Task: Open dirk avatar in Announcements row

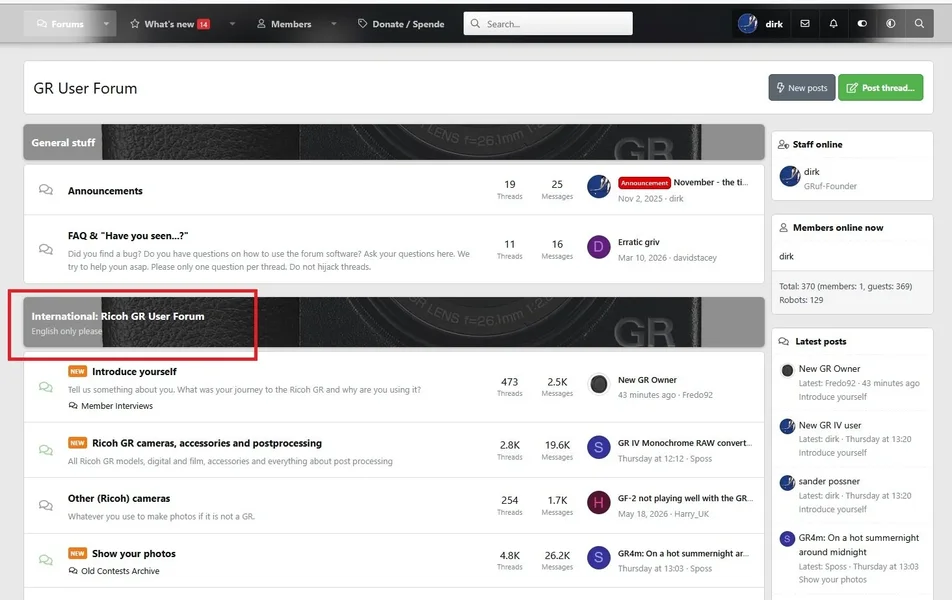Action: 599,187
